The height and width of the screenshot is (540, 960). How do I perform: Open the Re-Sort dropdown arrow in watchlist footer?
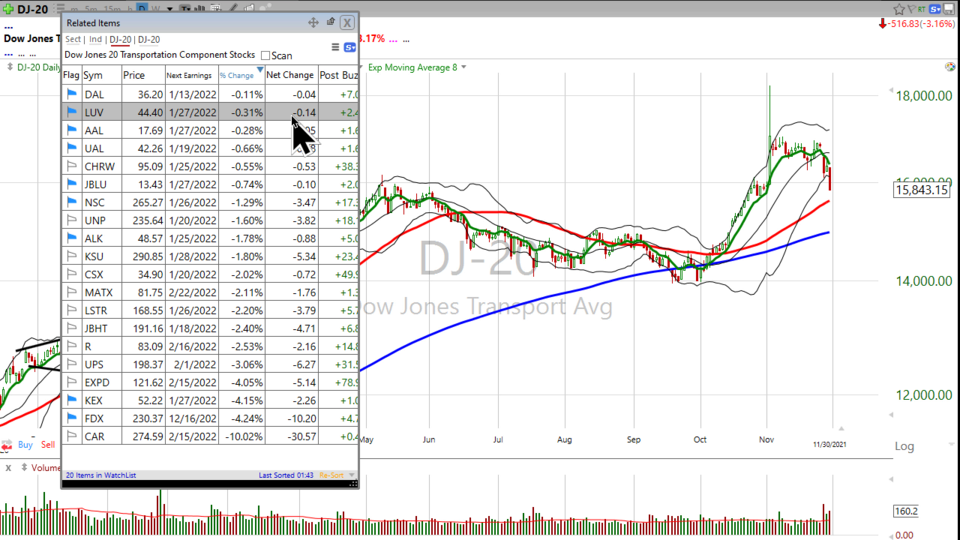coord(351,475)
